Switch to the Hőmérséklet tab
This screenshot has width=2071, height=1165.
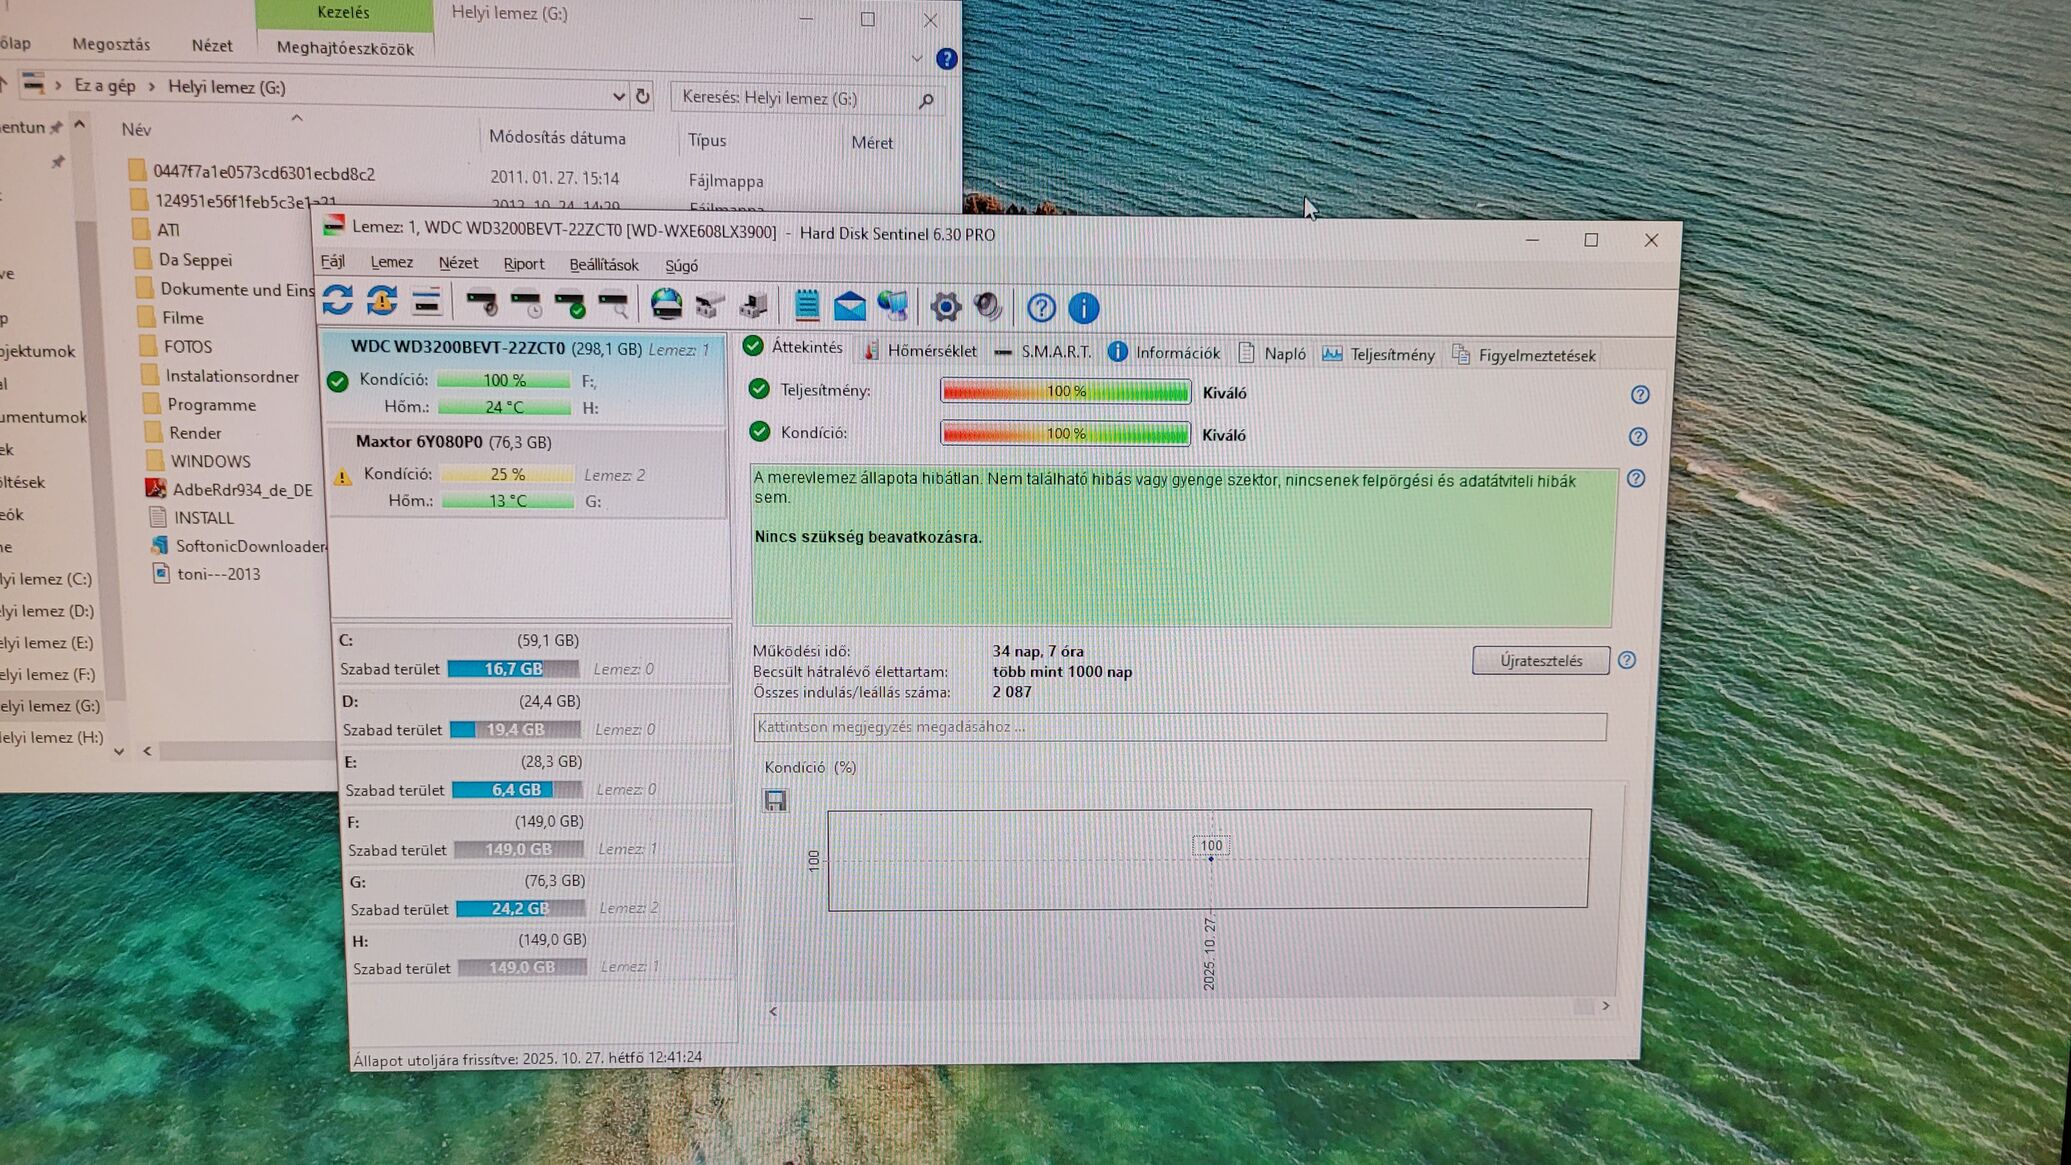coord(920,351)
